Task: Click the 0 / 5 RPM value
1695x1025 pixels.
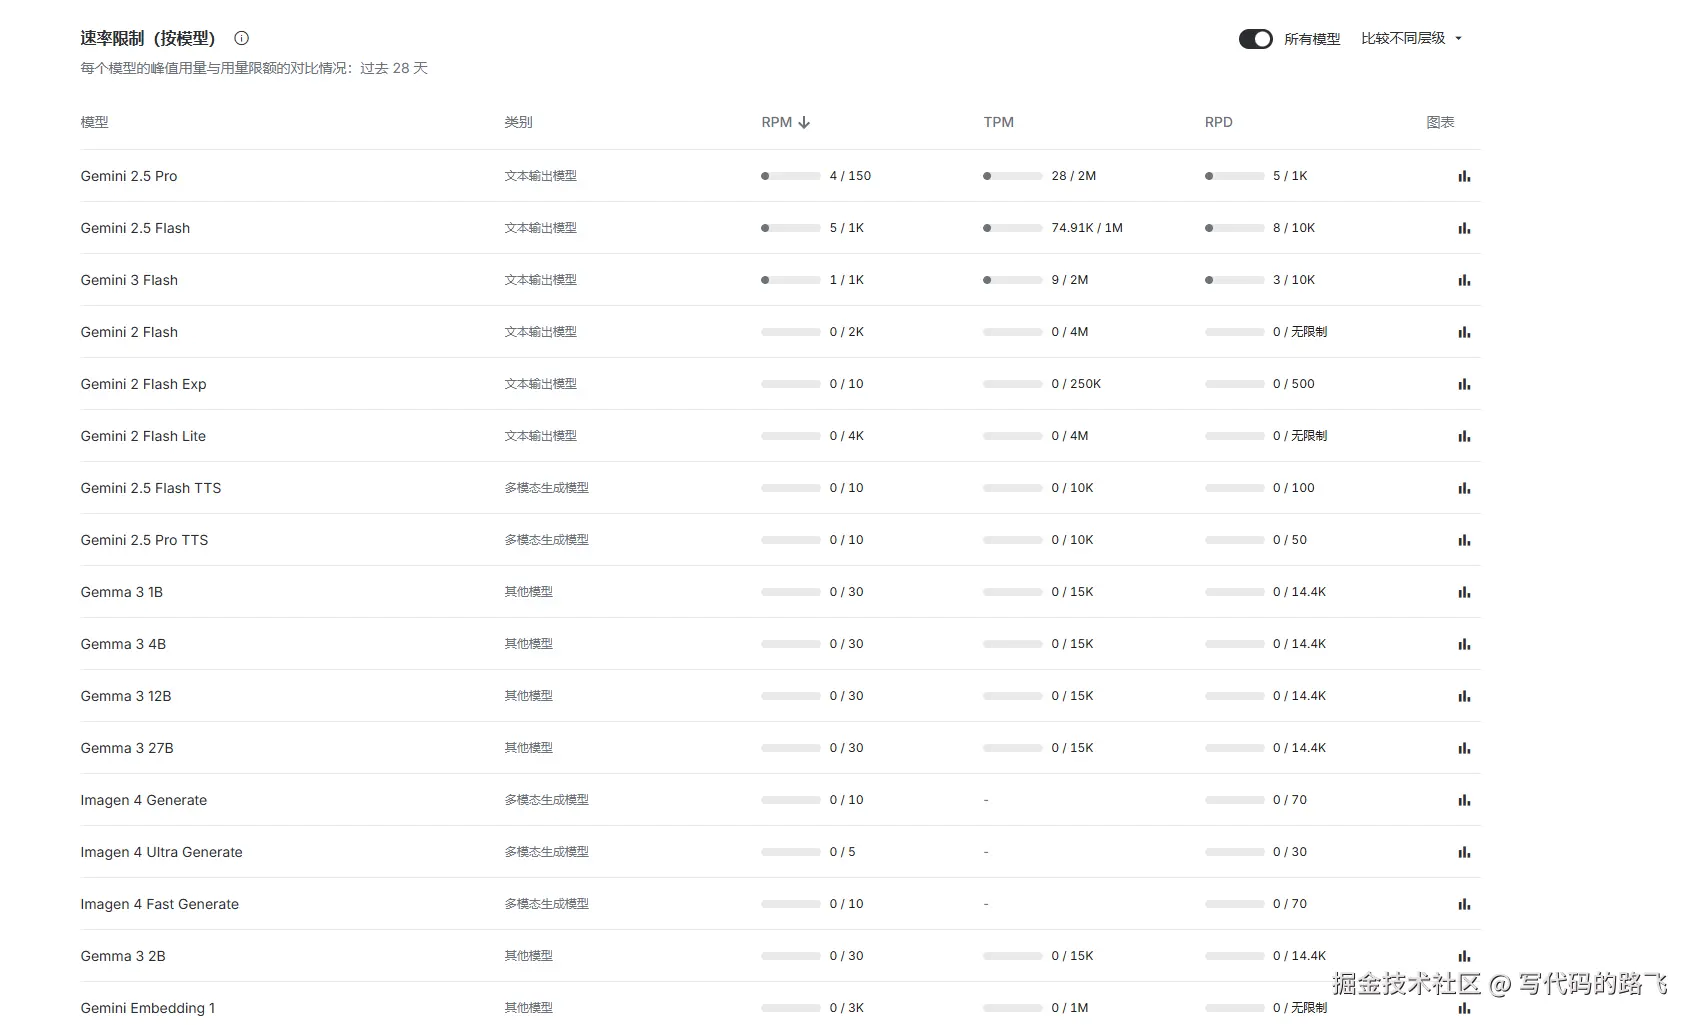Action: coord(842,852)
